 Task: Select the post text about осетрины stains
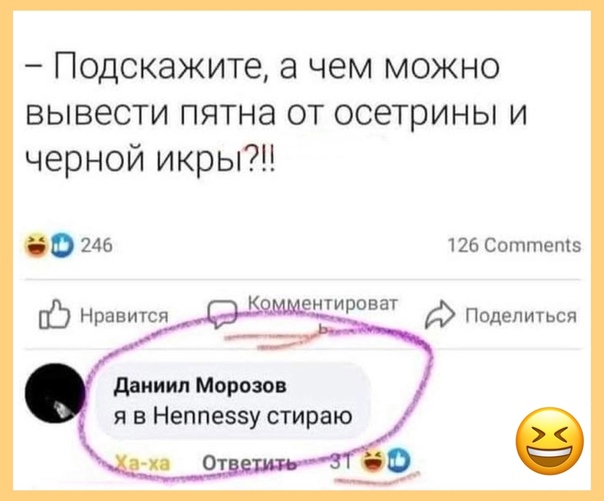click(x=276, y=114)
